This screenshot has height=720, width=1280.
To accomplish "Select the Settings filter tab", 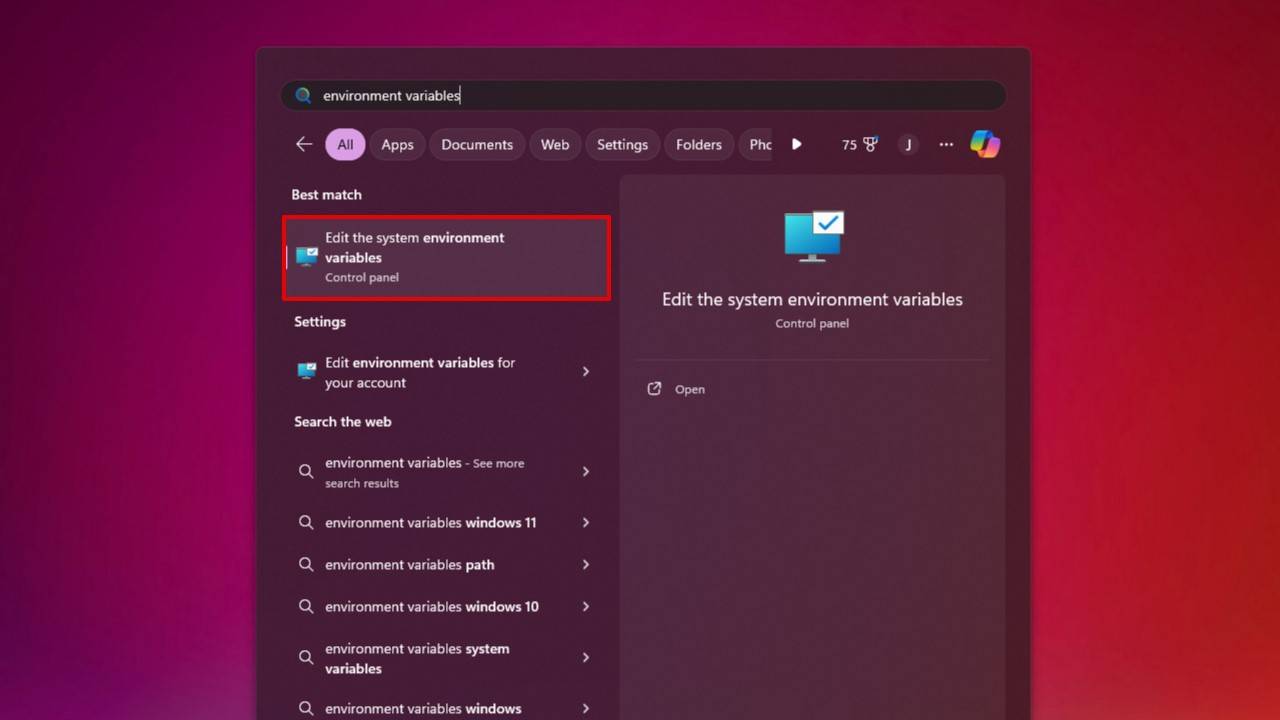I will coord(622,144).
